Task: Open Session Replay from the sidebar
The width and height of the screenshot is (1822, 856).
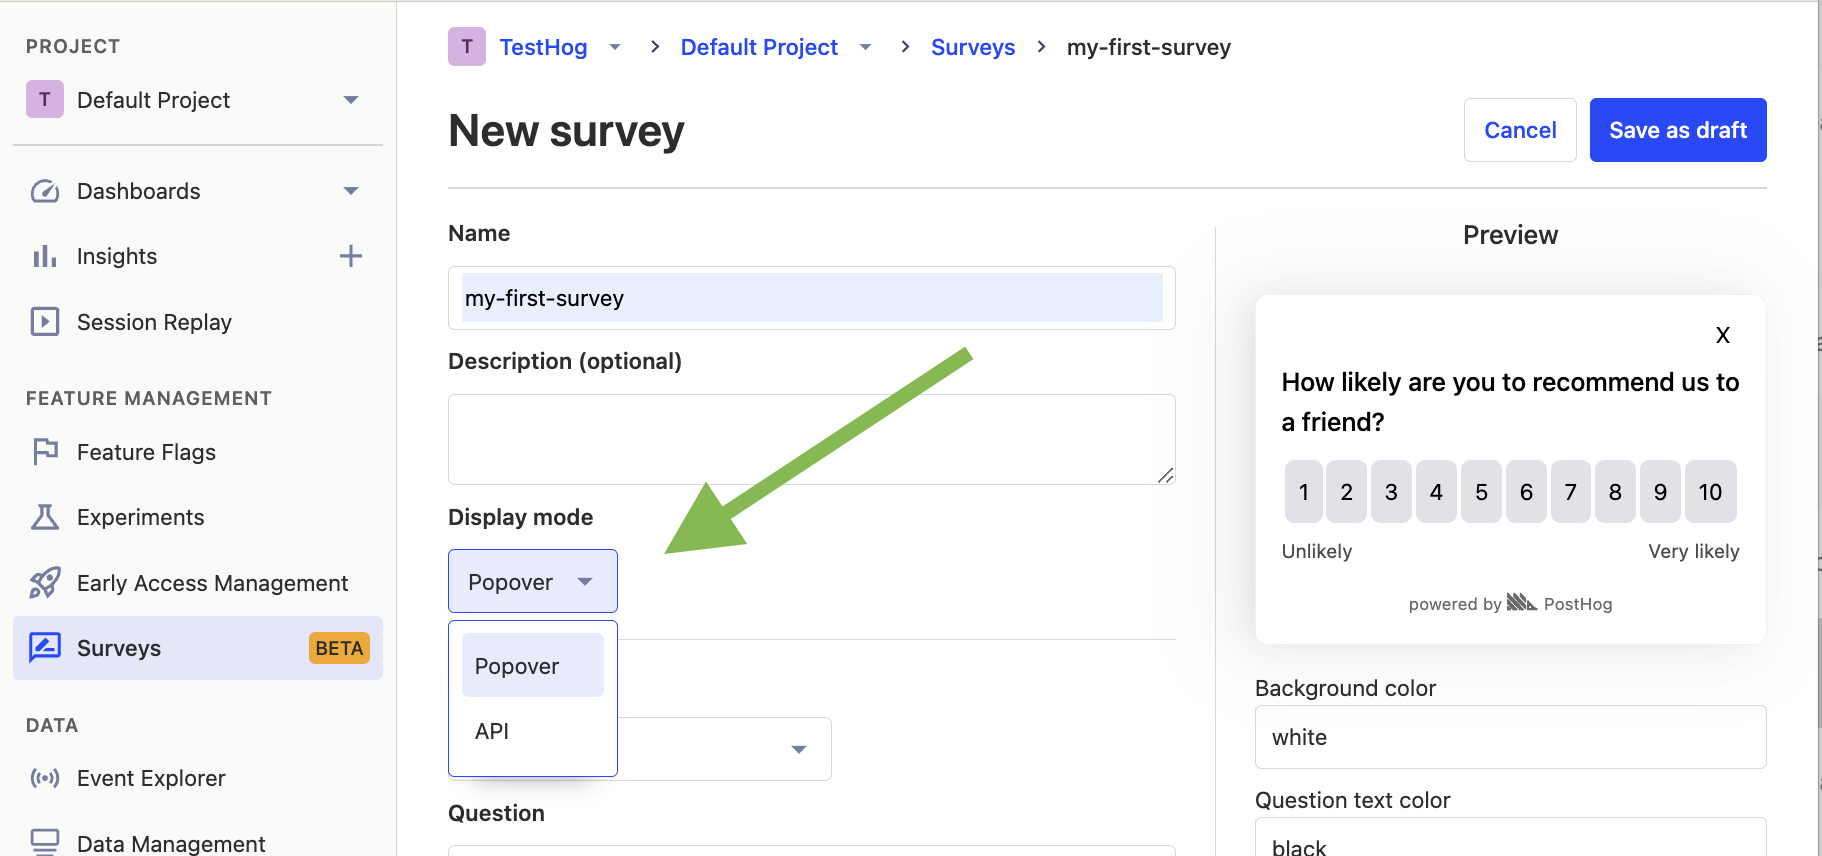Action: (154, 322)
